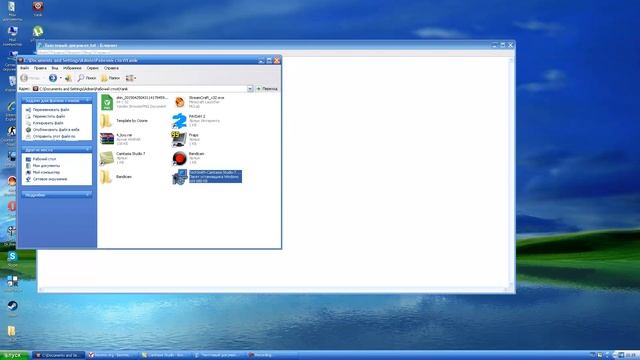Open the Views toolbar dropdown
The height and width of the screenshot is (360, 640).
click(x=131, y=78)
